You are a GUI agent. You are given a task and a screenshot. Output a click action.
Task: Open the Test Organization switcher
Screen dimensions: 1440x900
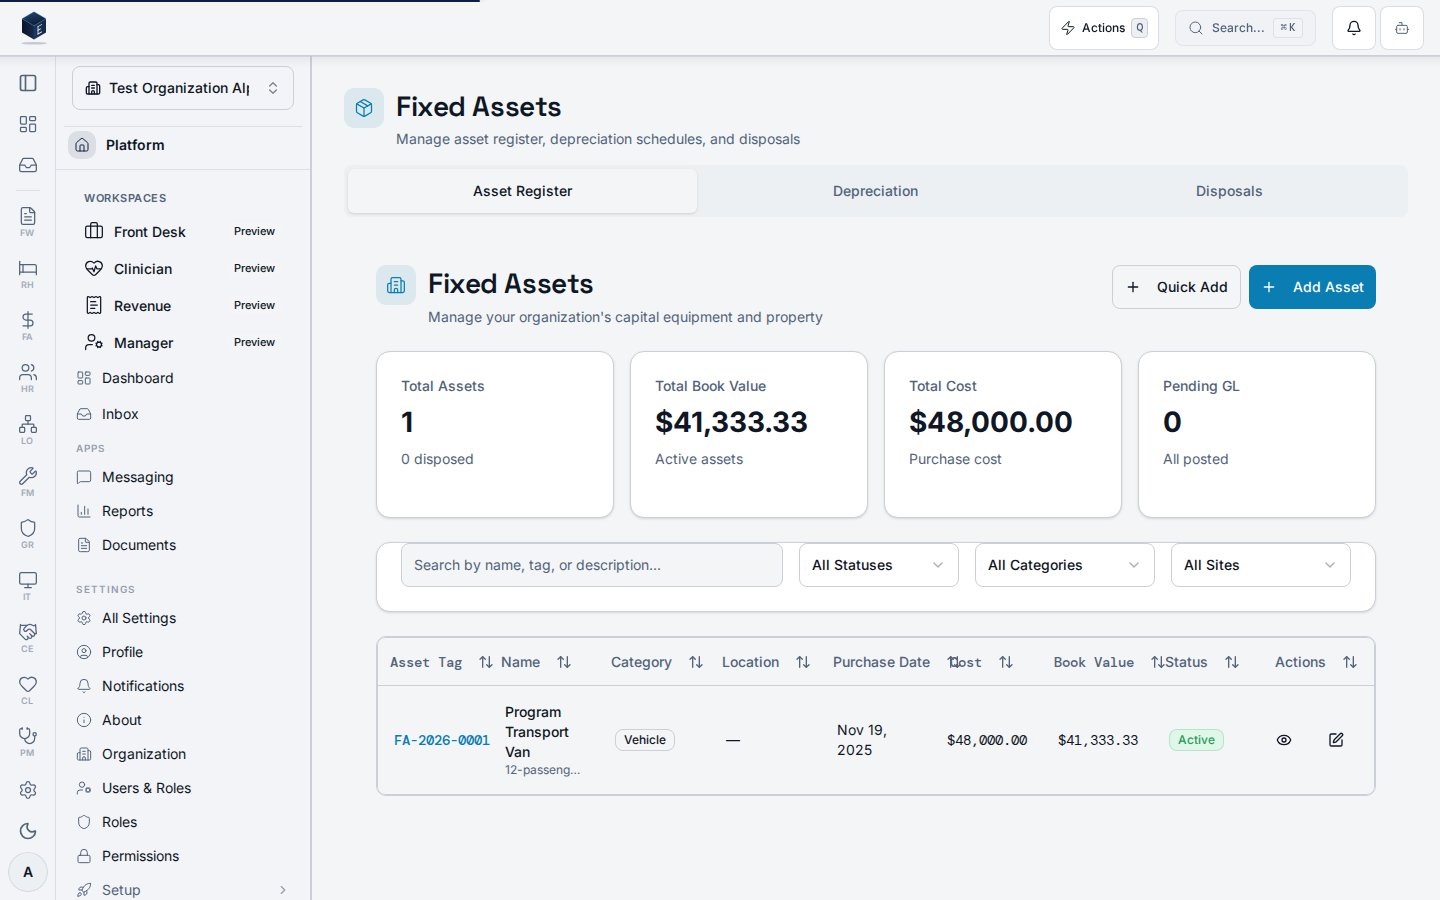point(183,88)
